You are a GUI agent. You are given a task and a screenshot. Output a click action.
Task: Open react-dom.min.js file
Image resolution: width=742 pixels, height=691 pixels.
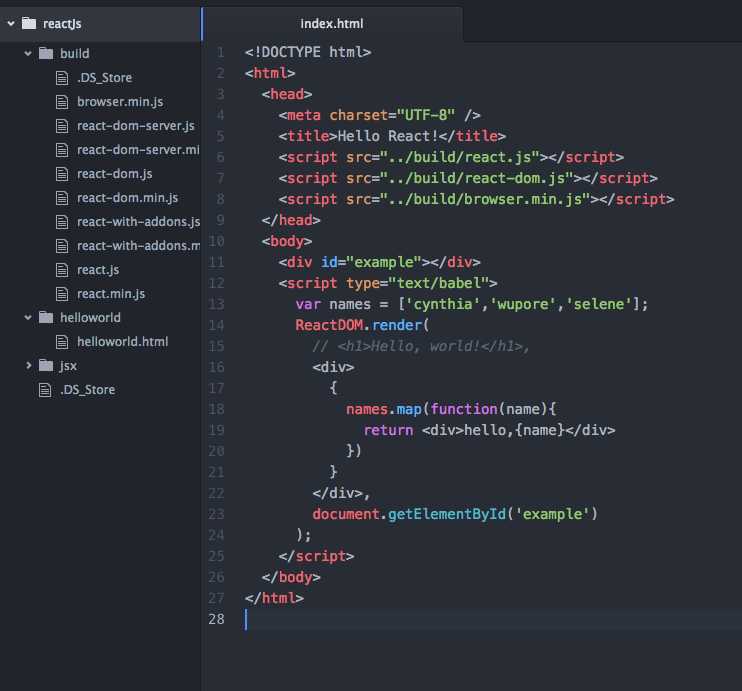128,198
